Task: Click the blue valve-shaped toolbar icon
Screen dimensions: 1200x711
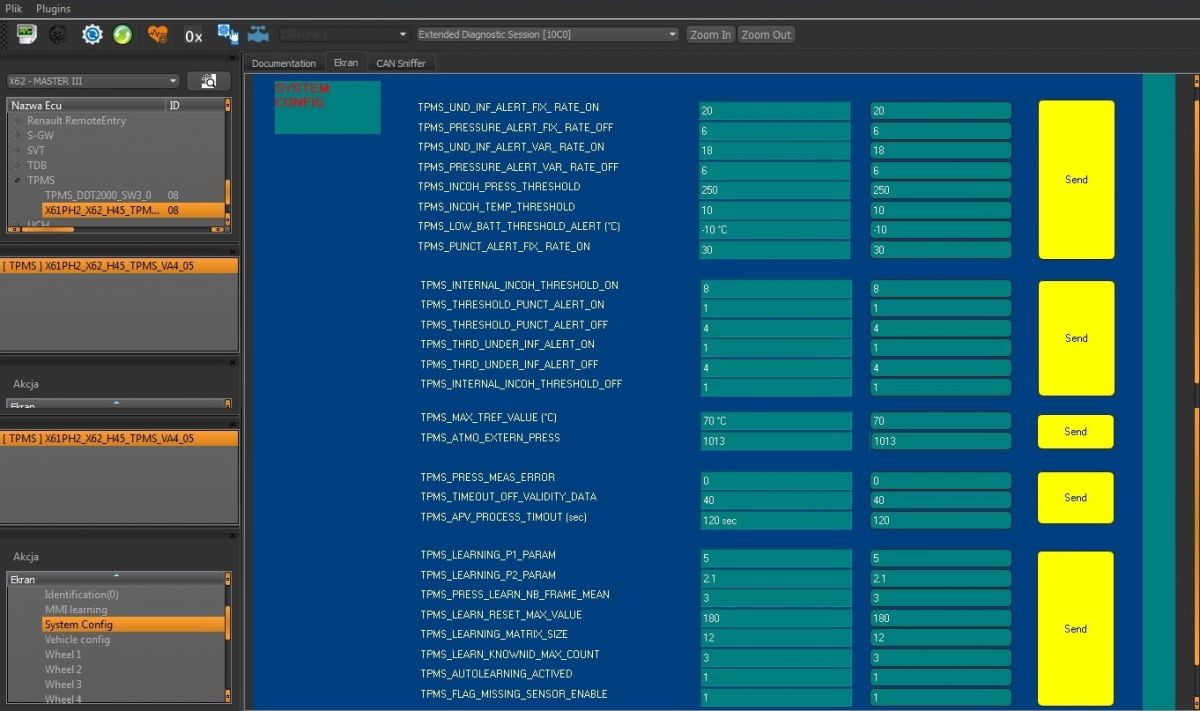Action: [258, 35]
